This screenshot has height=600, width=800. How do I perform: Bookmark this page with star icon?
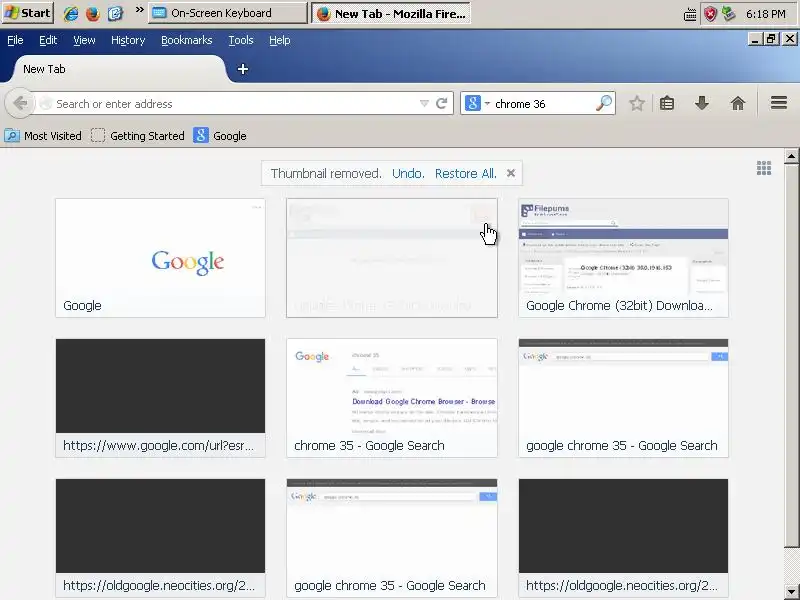click(637, 104)
